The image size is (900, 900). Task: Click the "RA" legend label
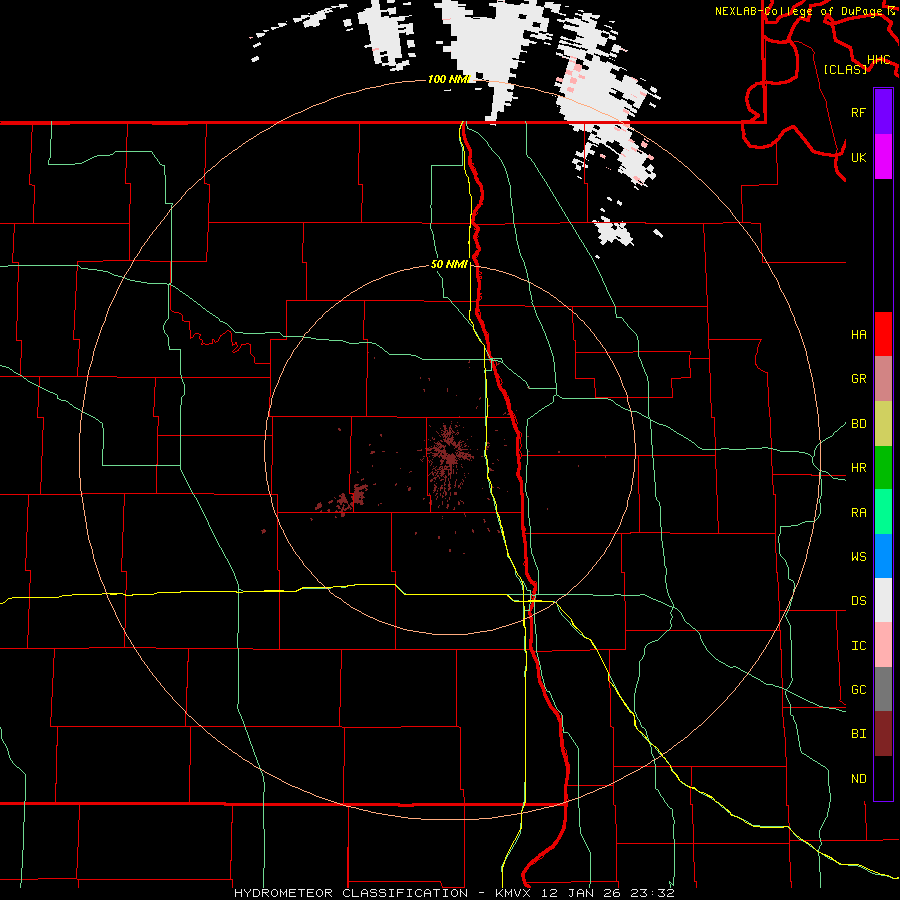coord(858,513)
